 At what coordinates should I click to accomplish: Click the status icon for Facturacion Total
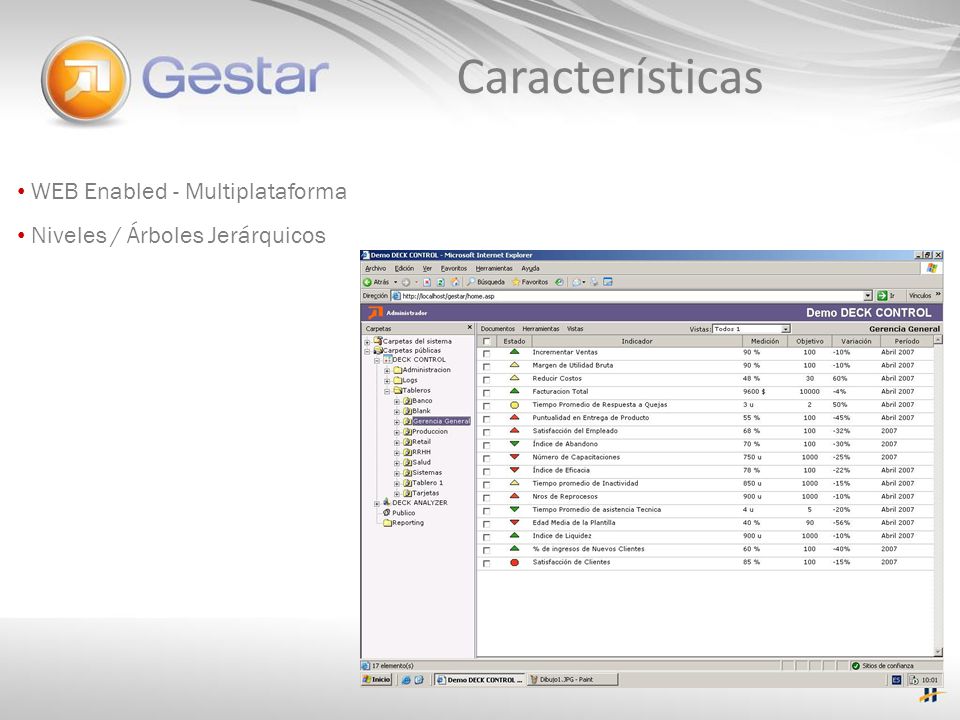click(x=514, y=391)
